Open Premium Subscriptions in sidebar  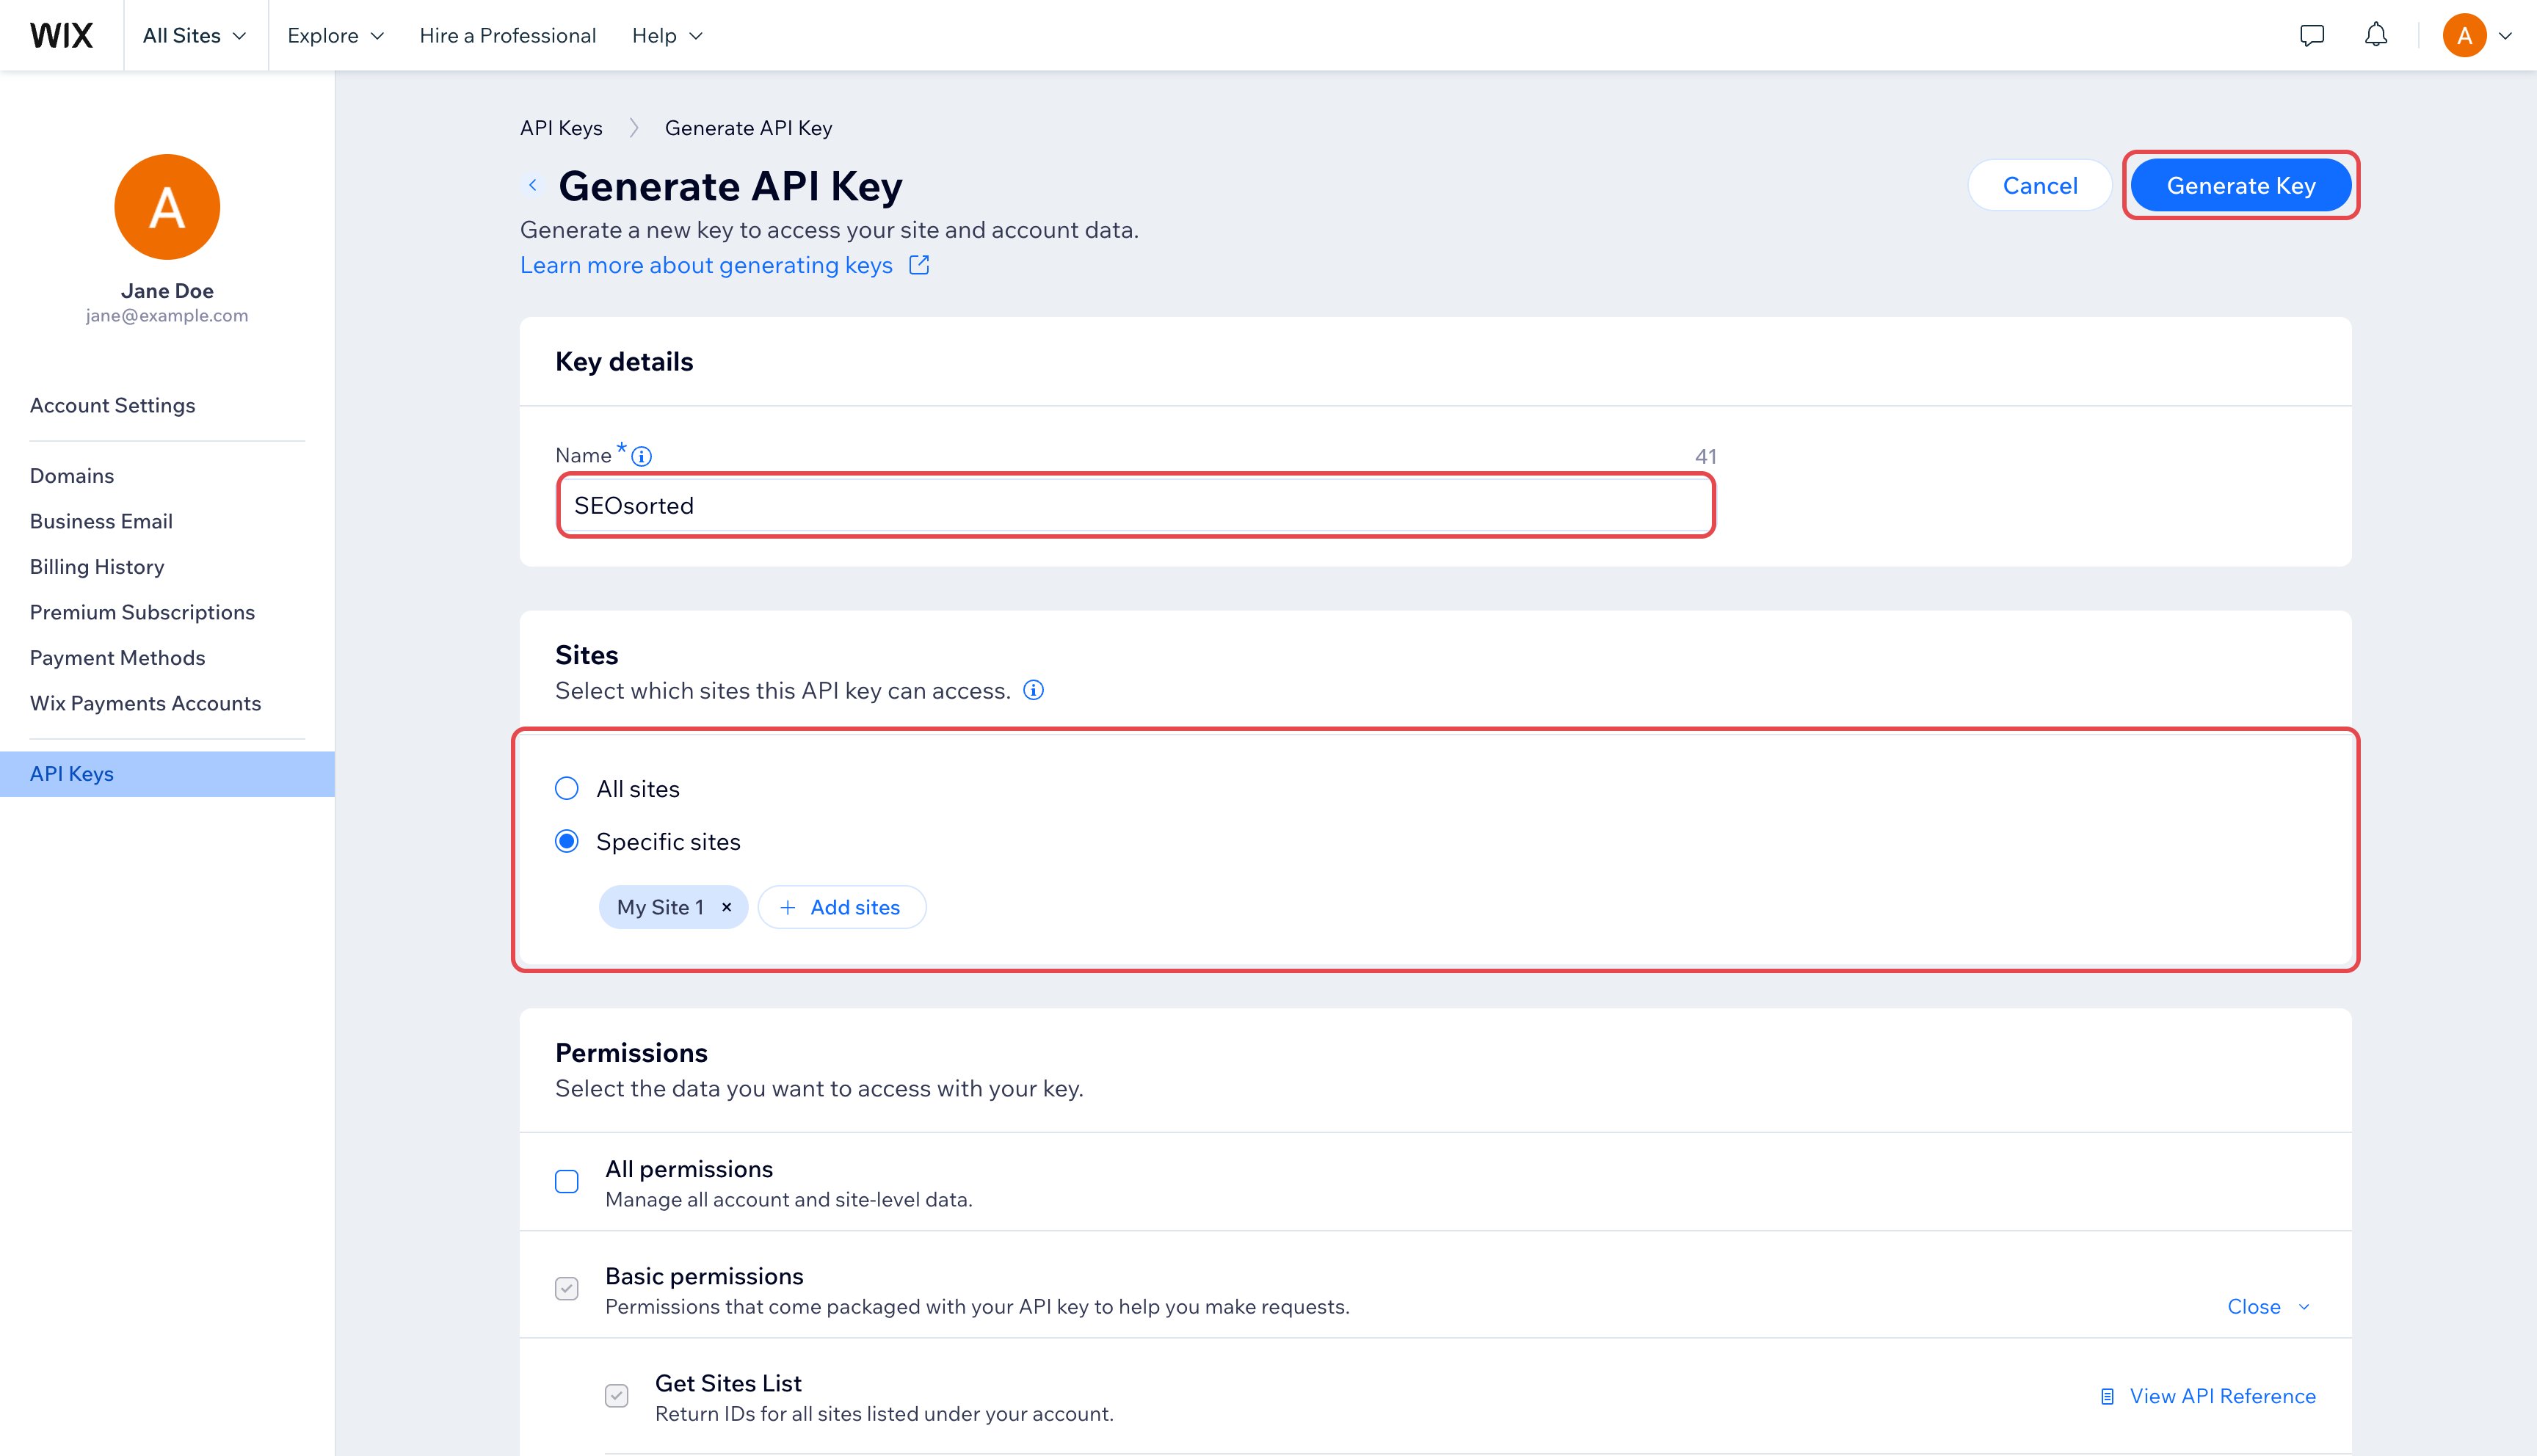(142, 612)
